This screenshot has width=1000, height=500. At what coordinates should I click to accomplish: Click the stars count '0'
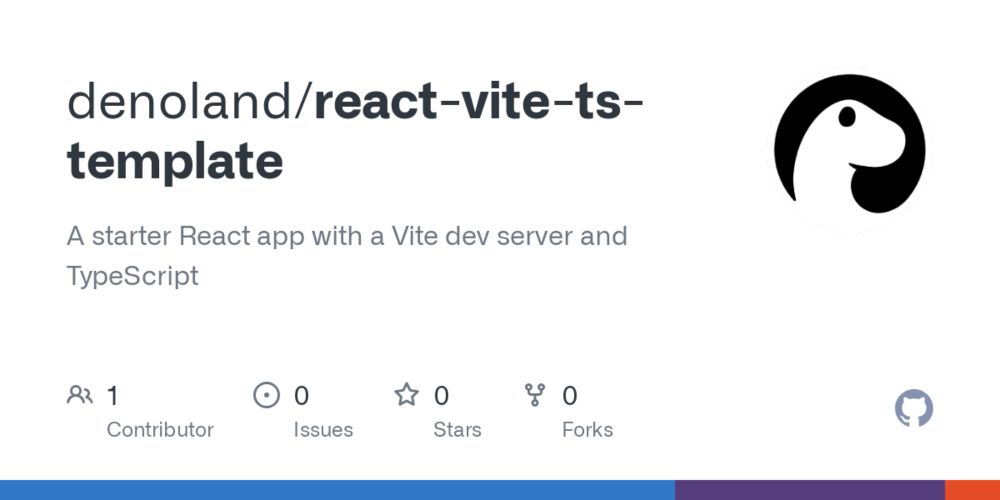click(x=441, y=396)
